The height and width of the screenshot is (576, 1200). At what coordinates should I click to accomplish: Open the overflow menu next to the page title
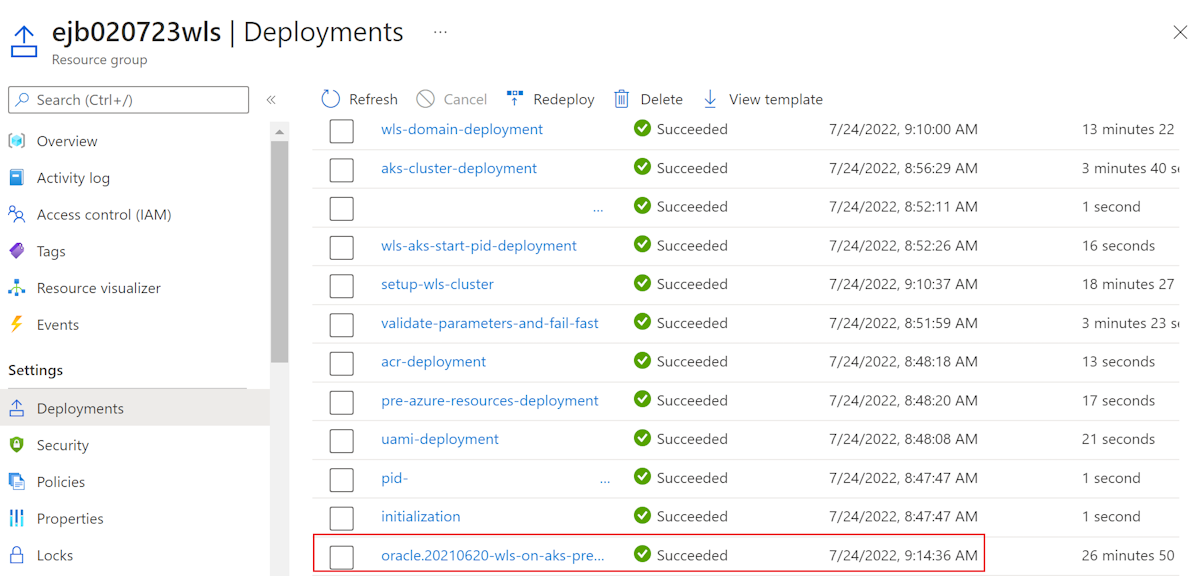pos(438,32)
